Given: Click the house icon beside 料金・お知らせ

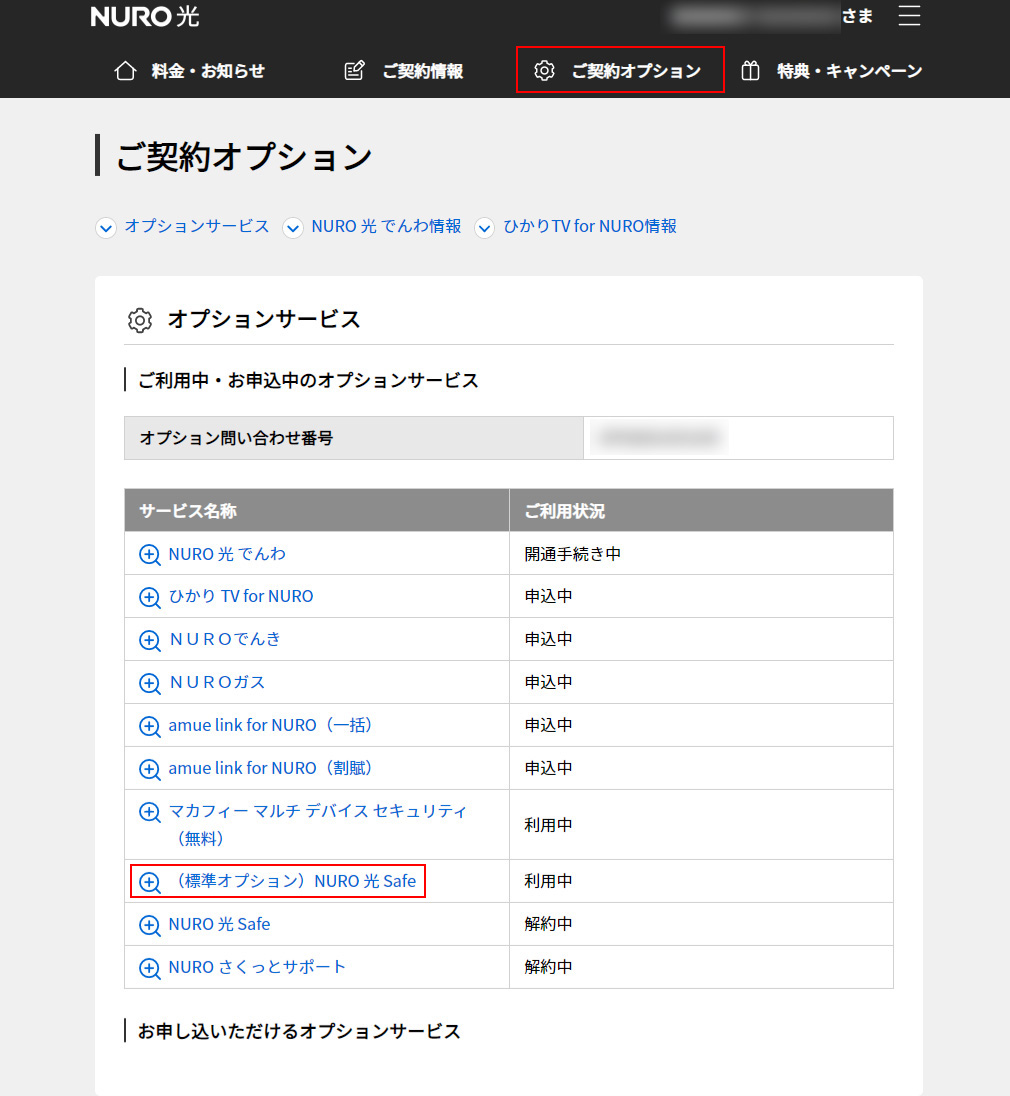Looking at the screenshot, I should click(125, 71).
